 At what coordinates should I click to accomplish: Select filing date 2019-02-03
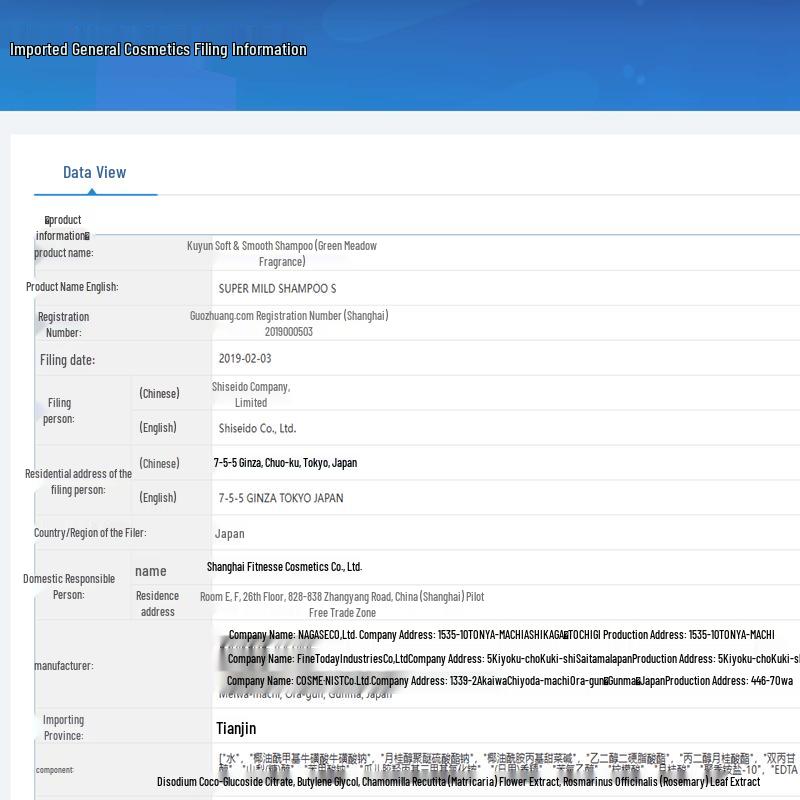[x=245, y=359]
